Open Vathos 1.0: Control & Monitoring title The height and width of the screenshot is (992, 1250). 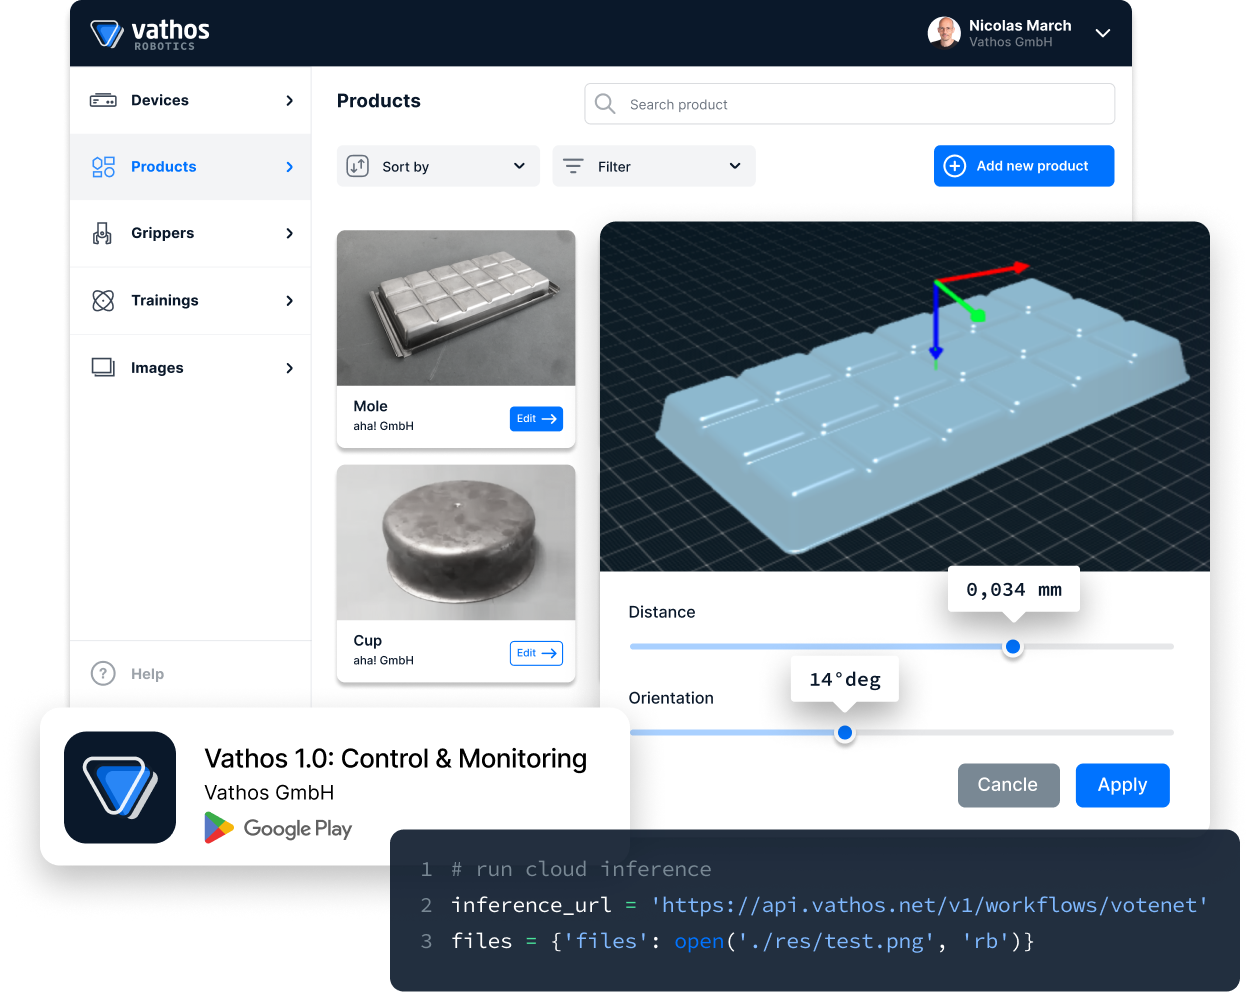click(395, 759)
